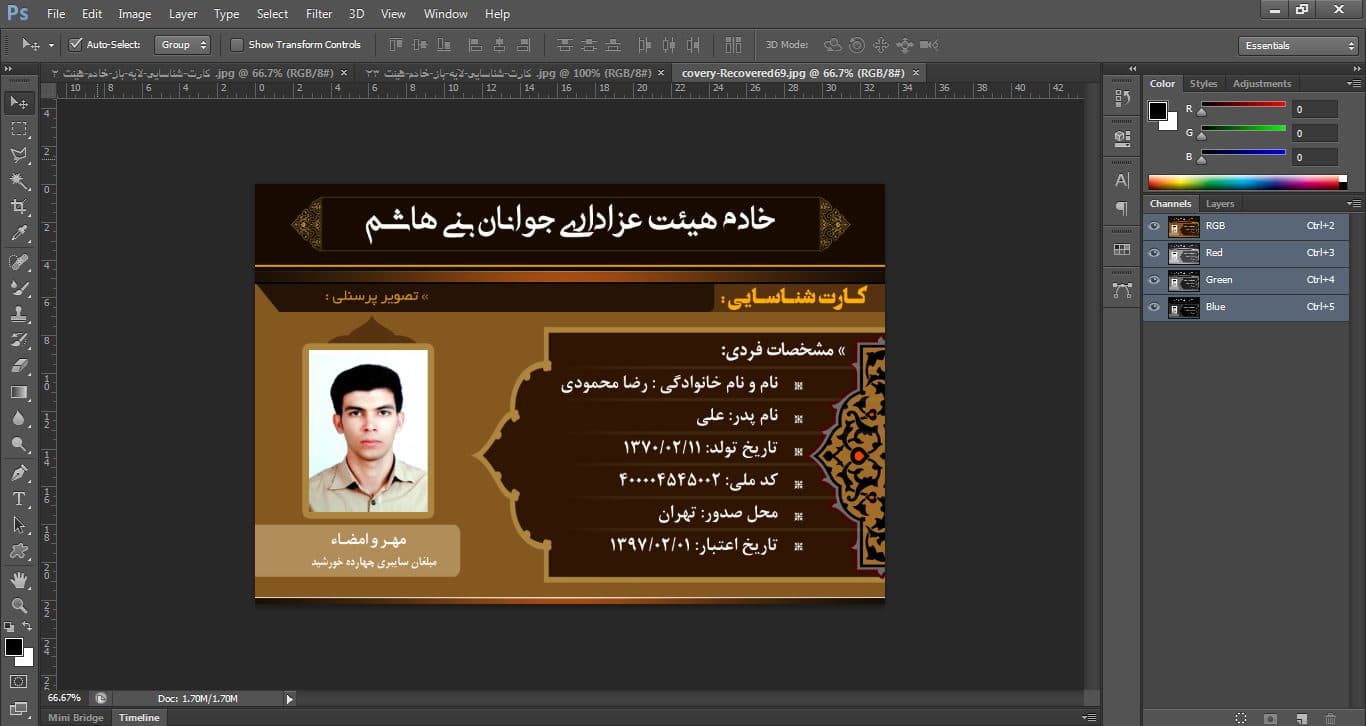The height and width of the screenshot is (726, 1366).
Task: Select the Eyedropper tool
Action: click(x=19, y=233)
